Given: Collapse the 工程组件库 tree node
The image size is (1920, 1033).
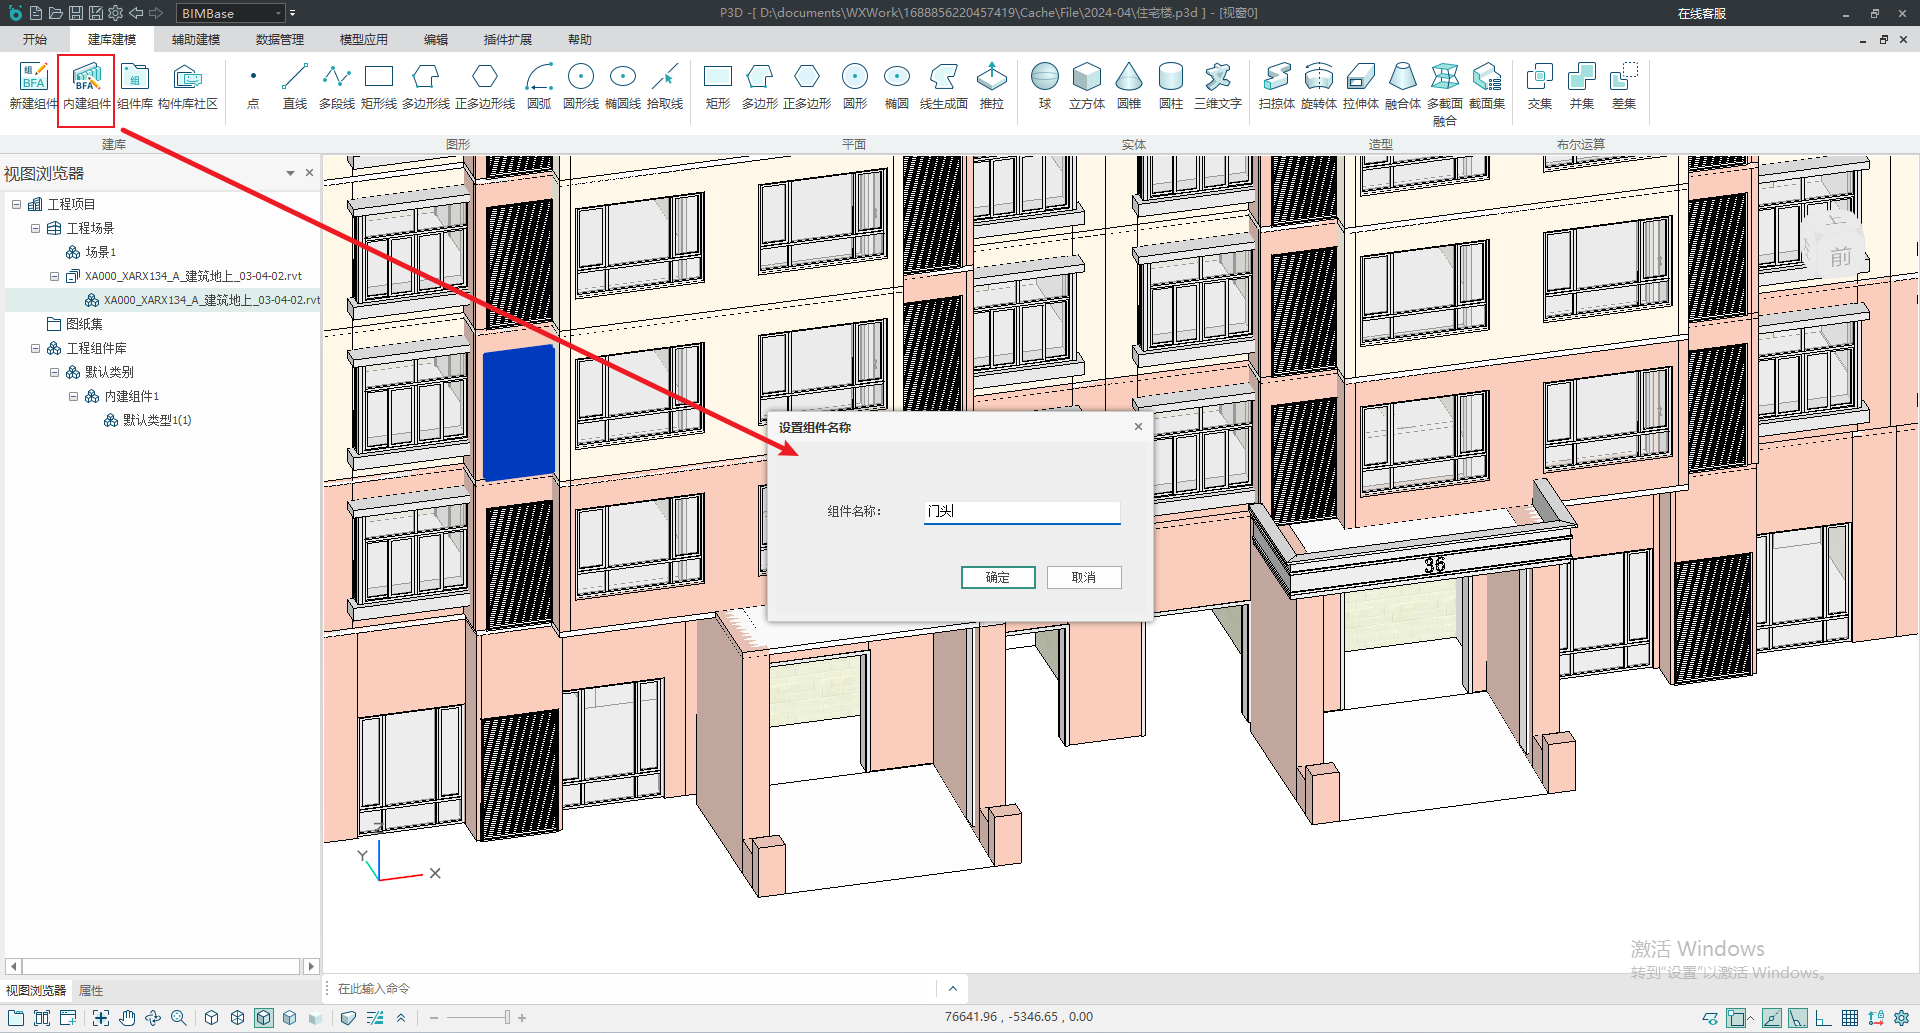Looking at the screenshot, I should pyautogui.click(x=35, y=348).
